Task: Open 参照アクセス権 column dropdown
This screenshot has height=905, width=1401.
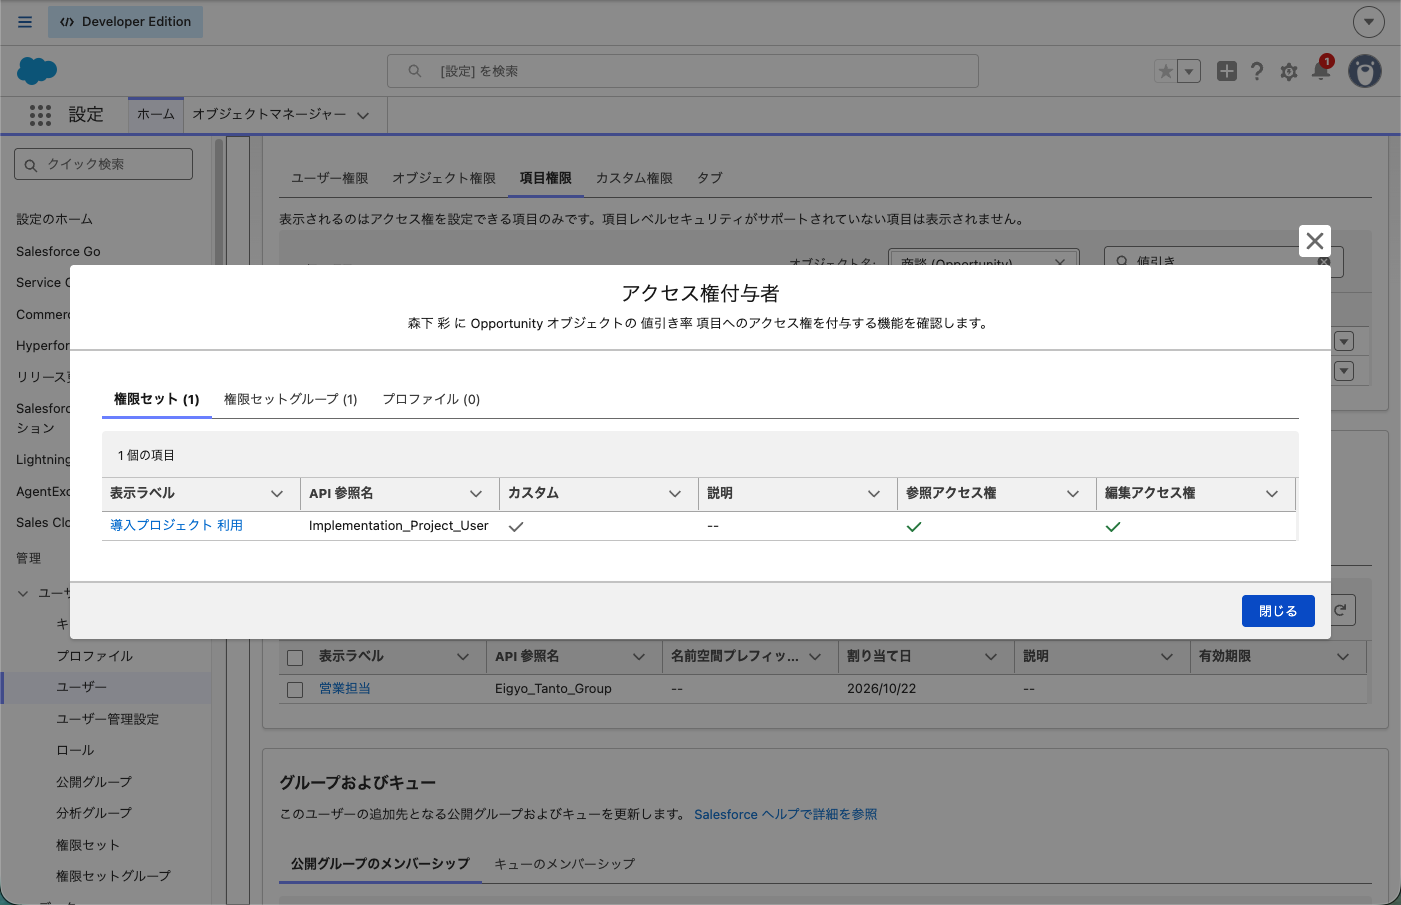Action: [x=1073, y=494]
